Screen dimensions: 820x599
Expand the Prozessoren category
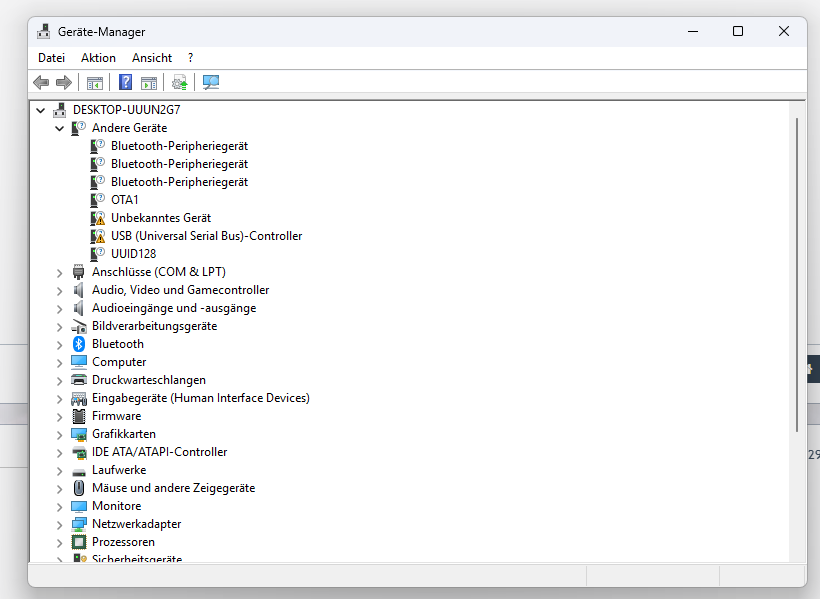(60, 543)
